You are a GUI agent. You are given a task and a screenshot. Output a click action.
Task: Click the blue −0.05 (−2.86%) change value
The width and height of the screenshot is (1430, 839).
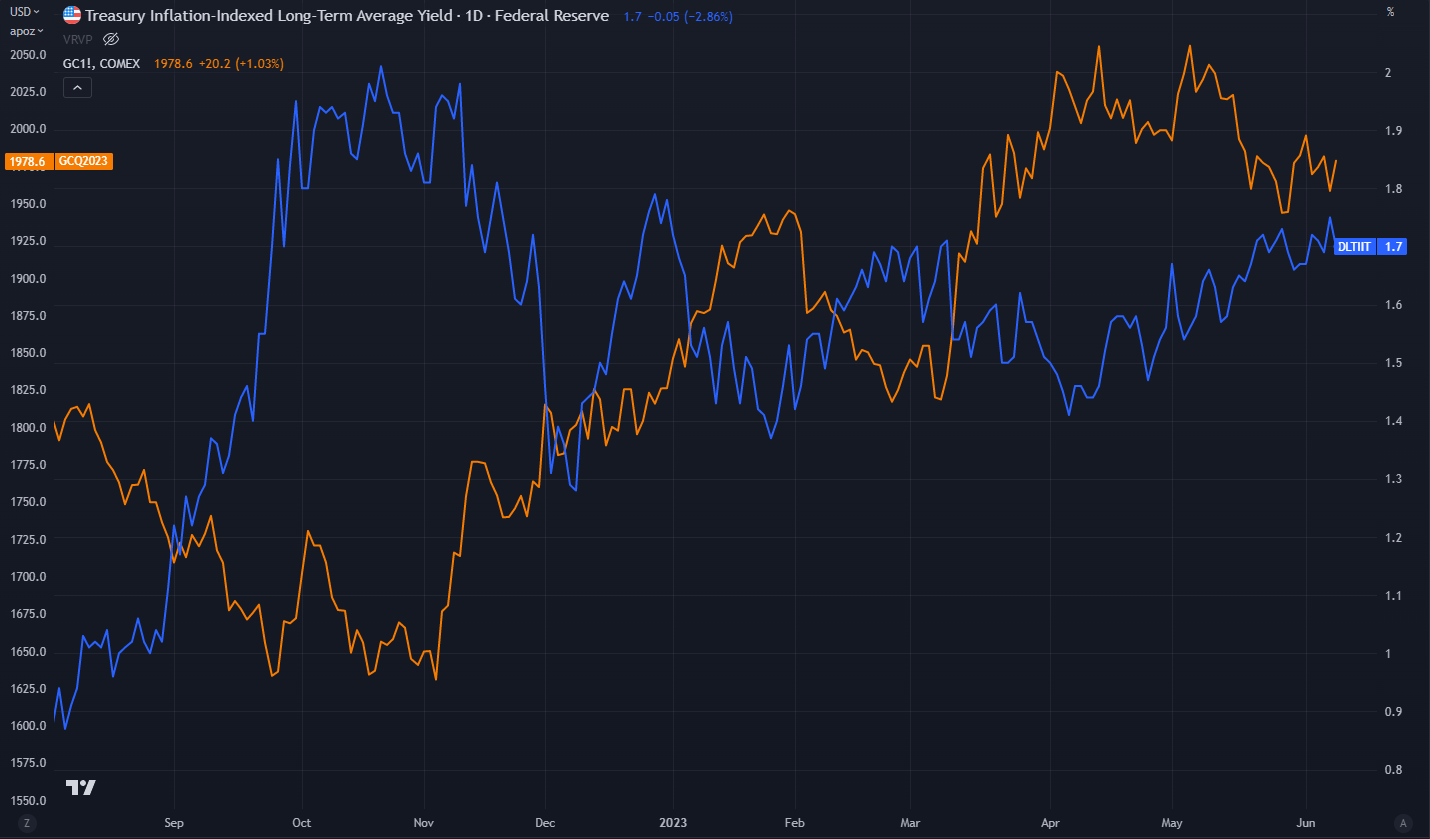pyautogui.click(x=689, y=17)
